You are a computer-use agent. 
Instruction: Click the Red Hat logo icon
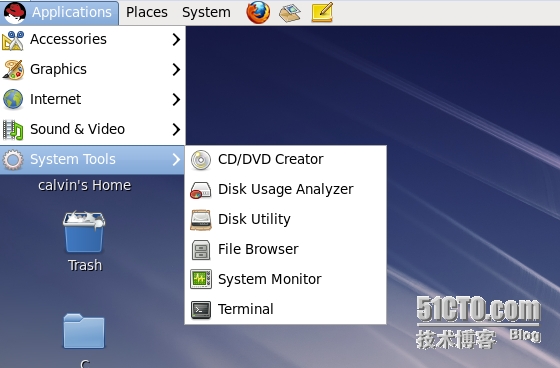(x=14, y=13)
